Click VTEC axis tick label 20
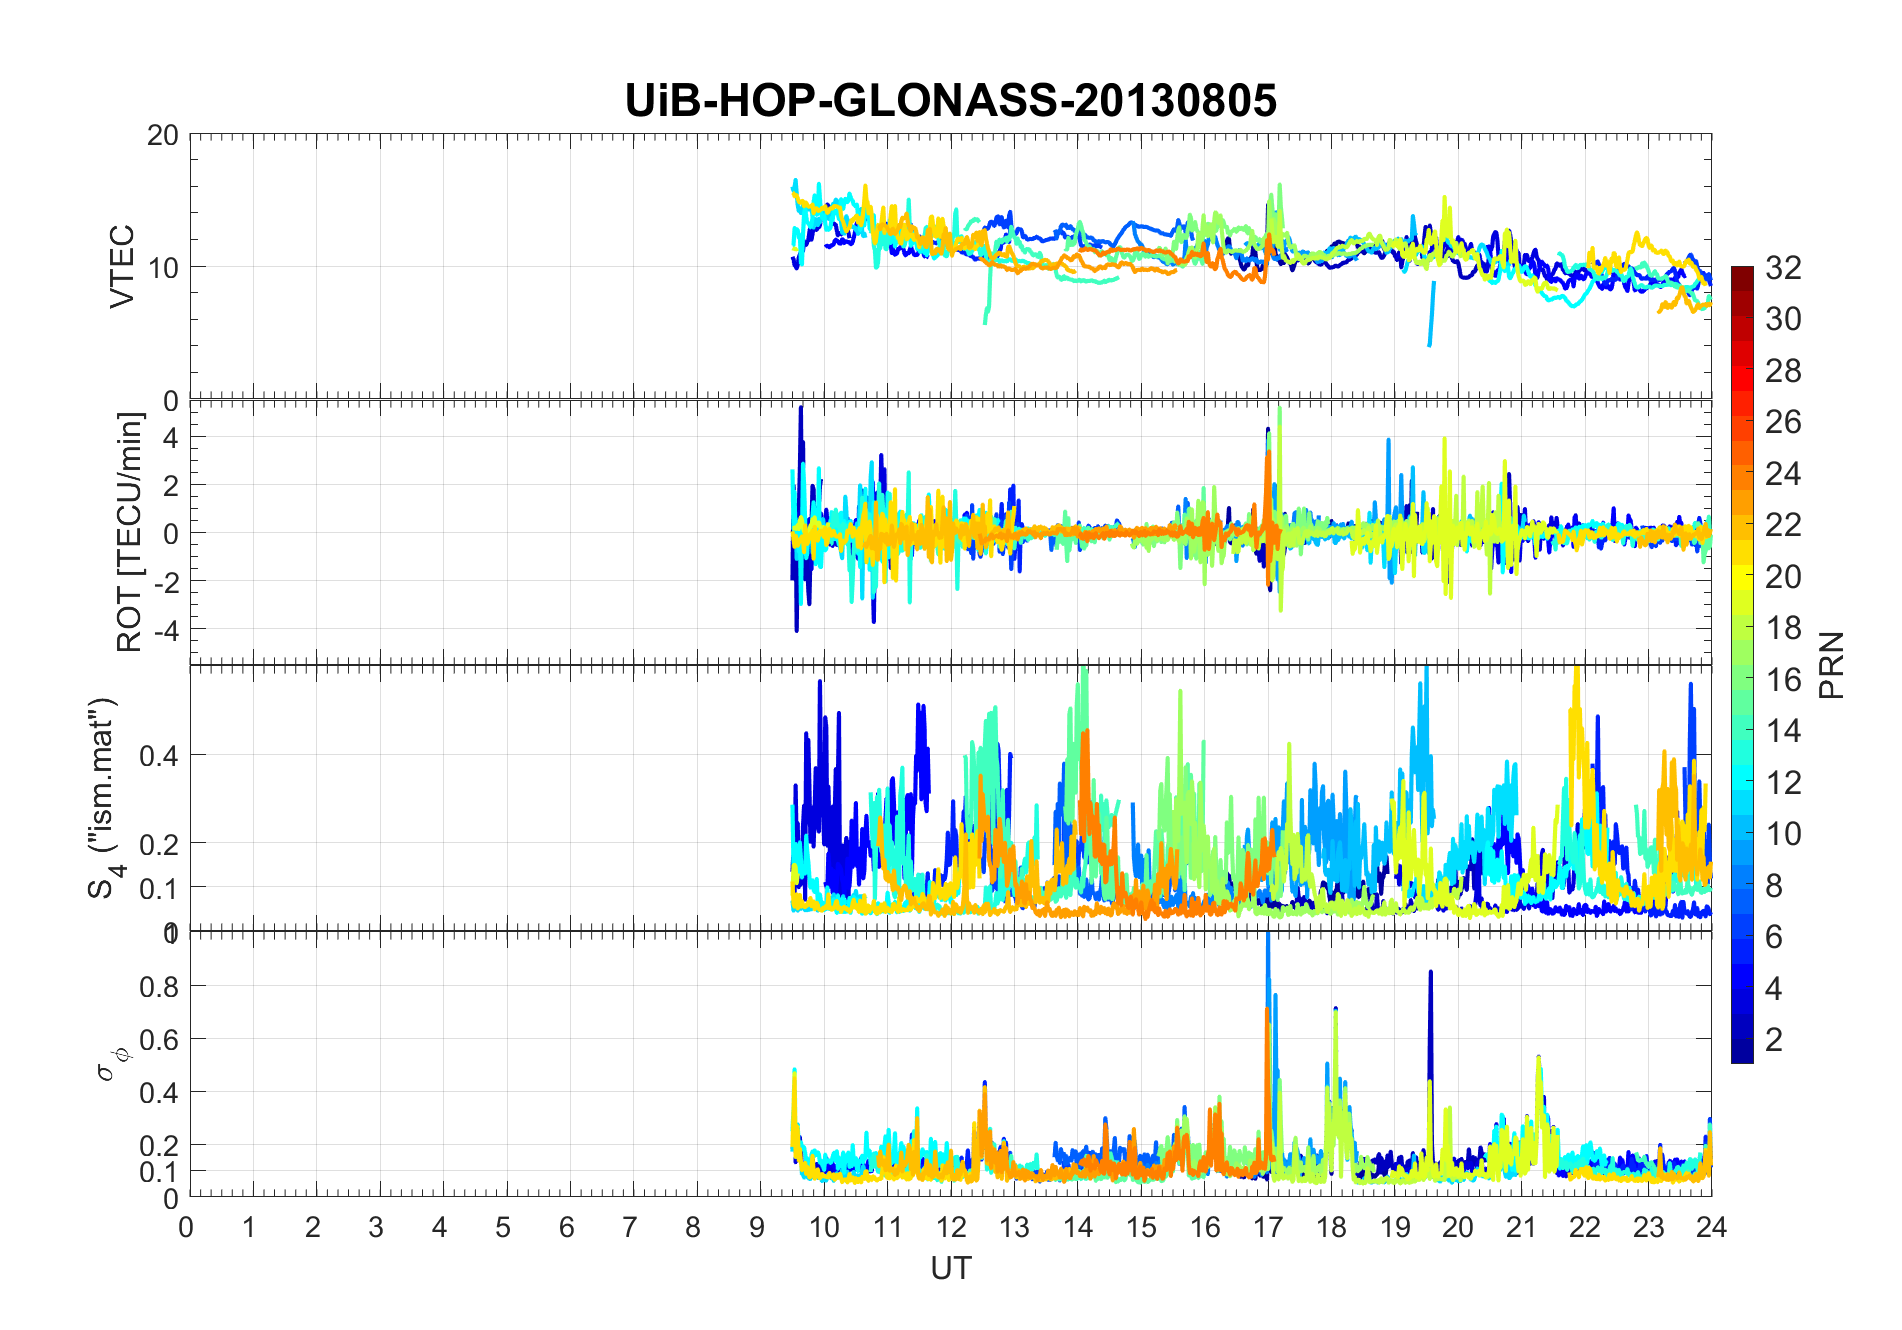The height and width of the screenshot is (1330, 1902). [x=162, y=135]
